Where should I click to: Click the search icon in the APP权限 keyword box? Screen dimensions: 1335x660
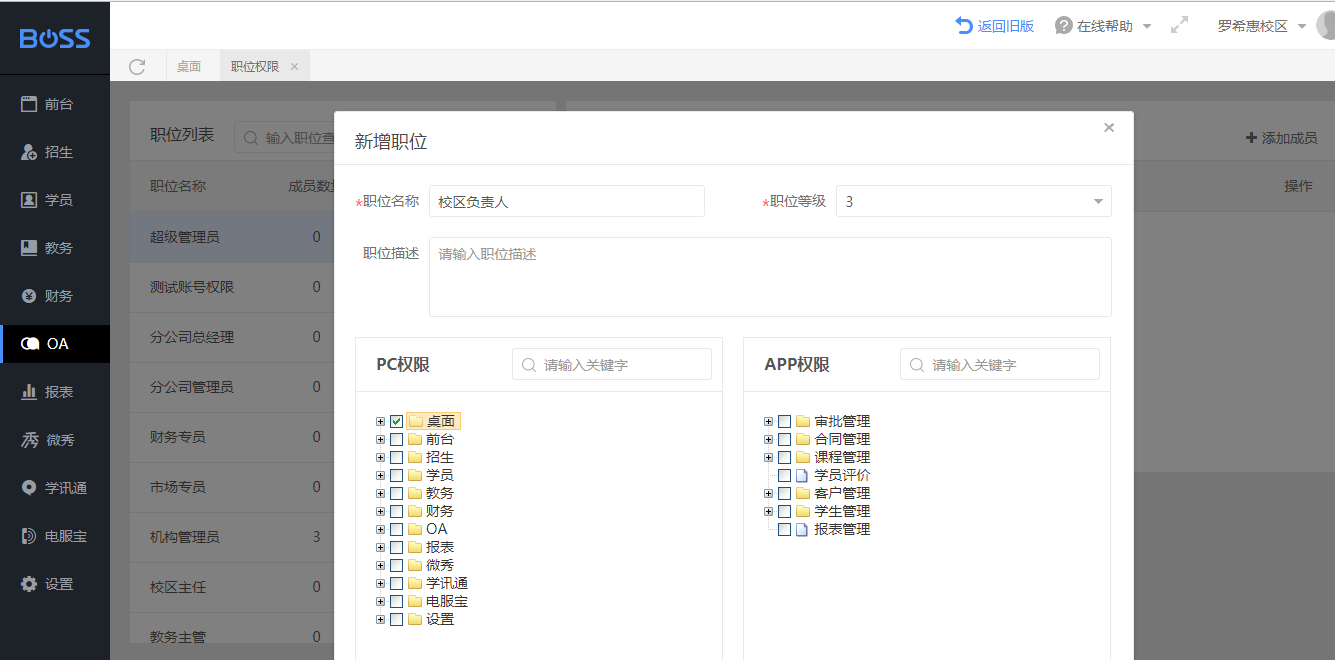pyautogui.click(x=917, y=365)
